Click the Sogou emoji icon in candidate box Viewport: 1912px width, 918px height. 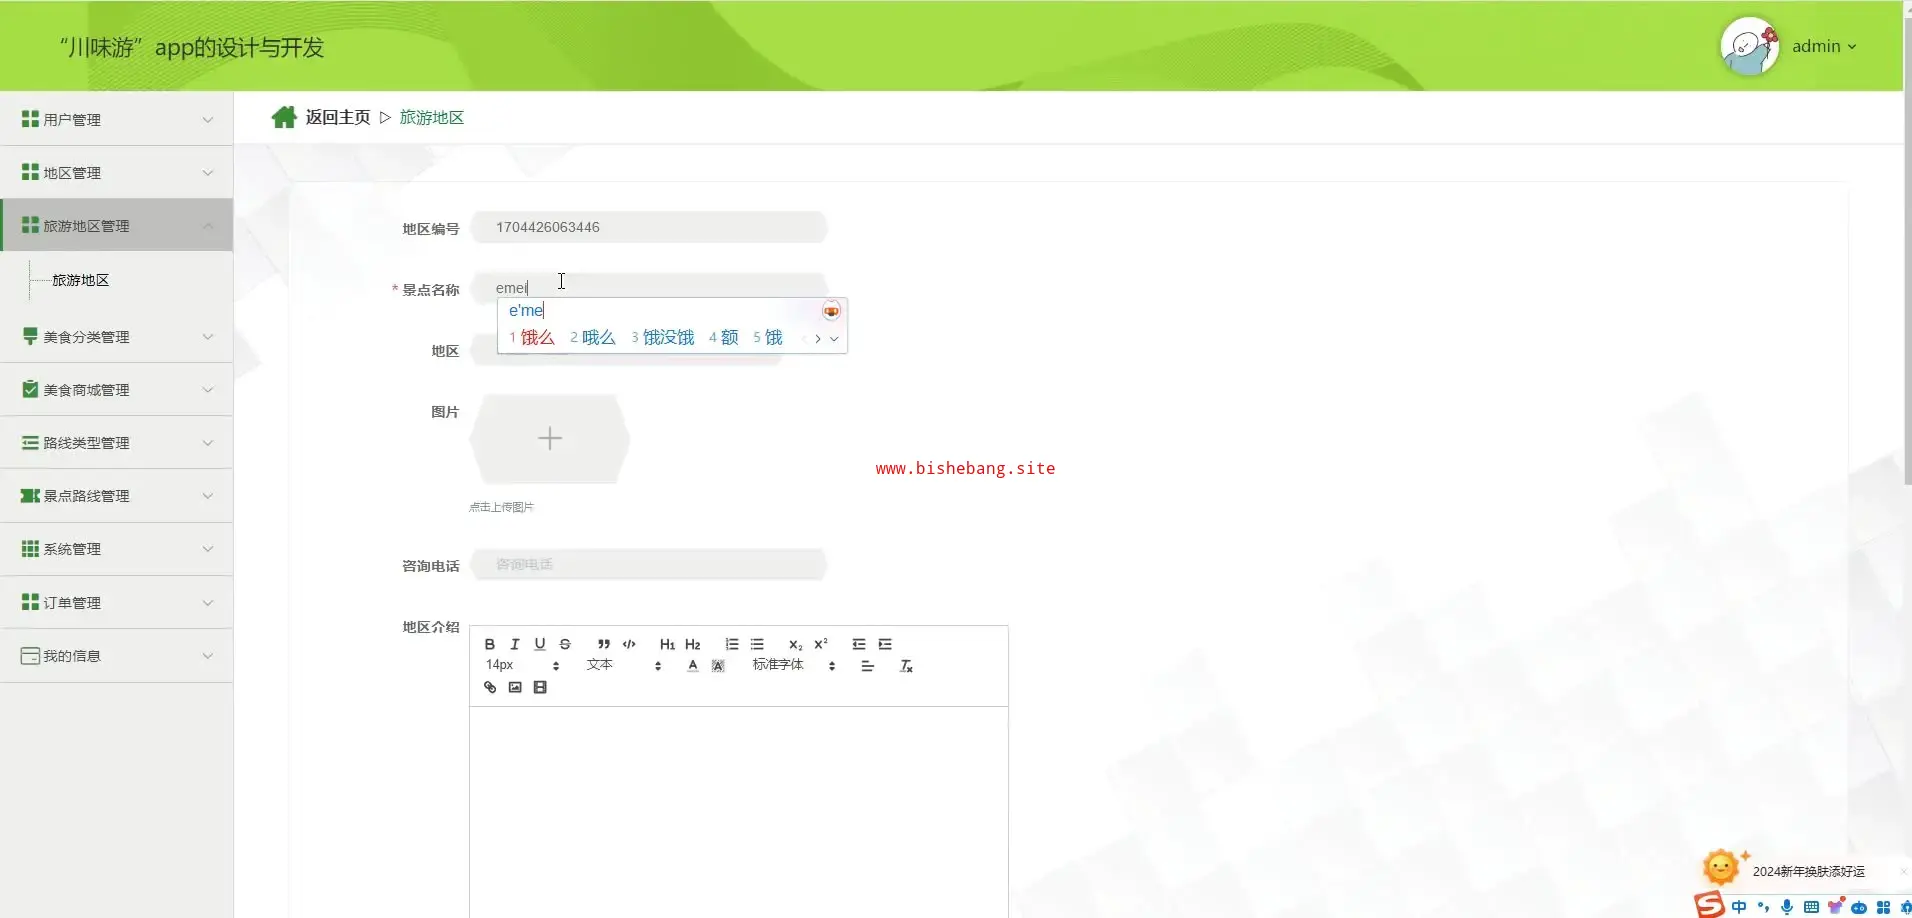coord(831,311)
